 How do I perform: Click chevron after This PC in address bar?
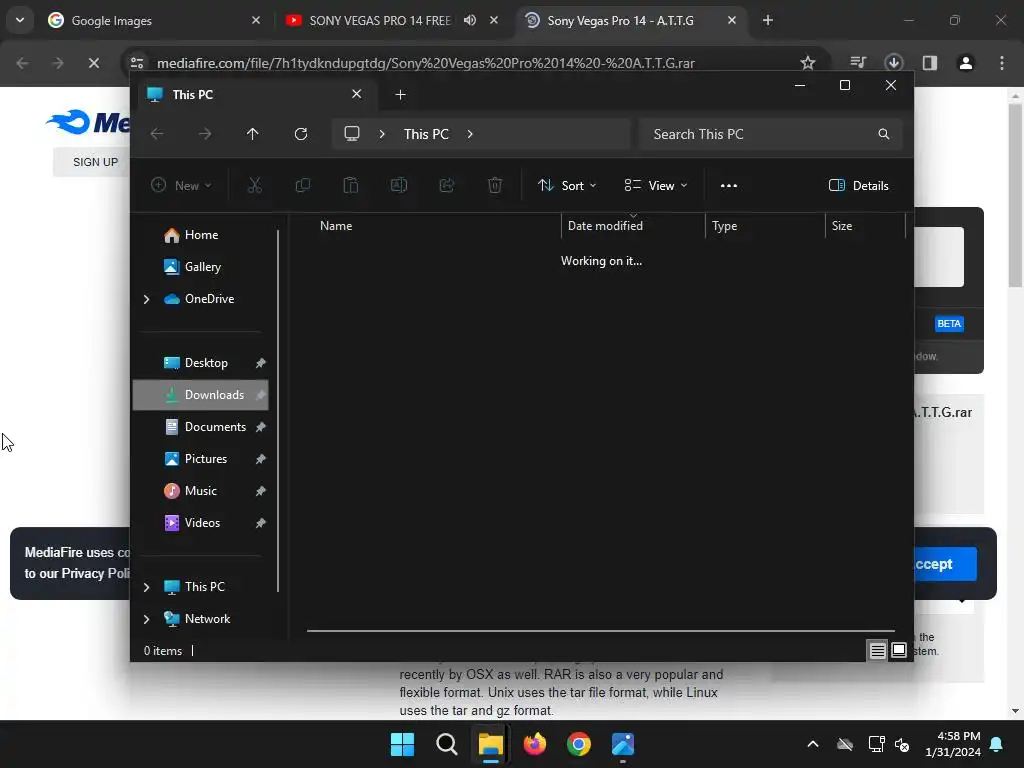470,134
